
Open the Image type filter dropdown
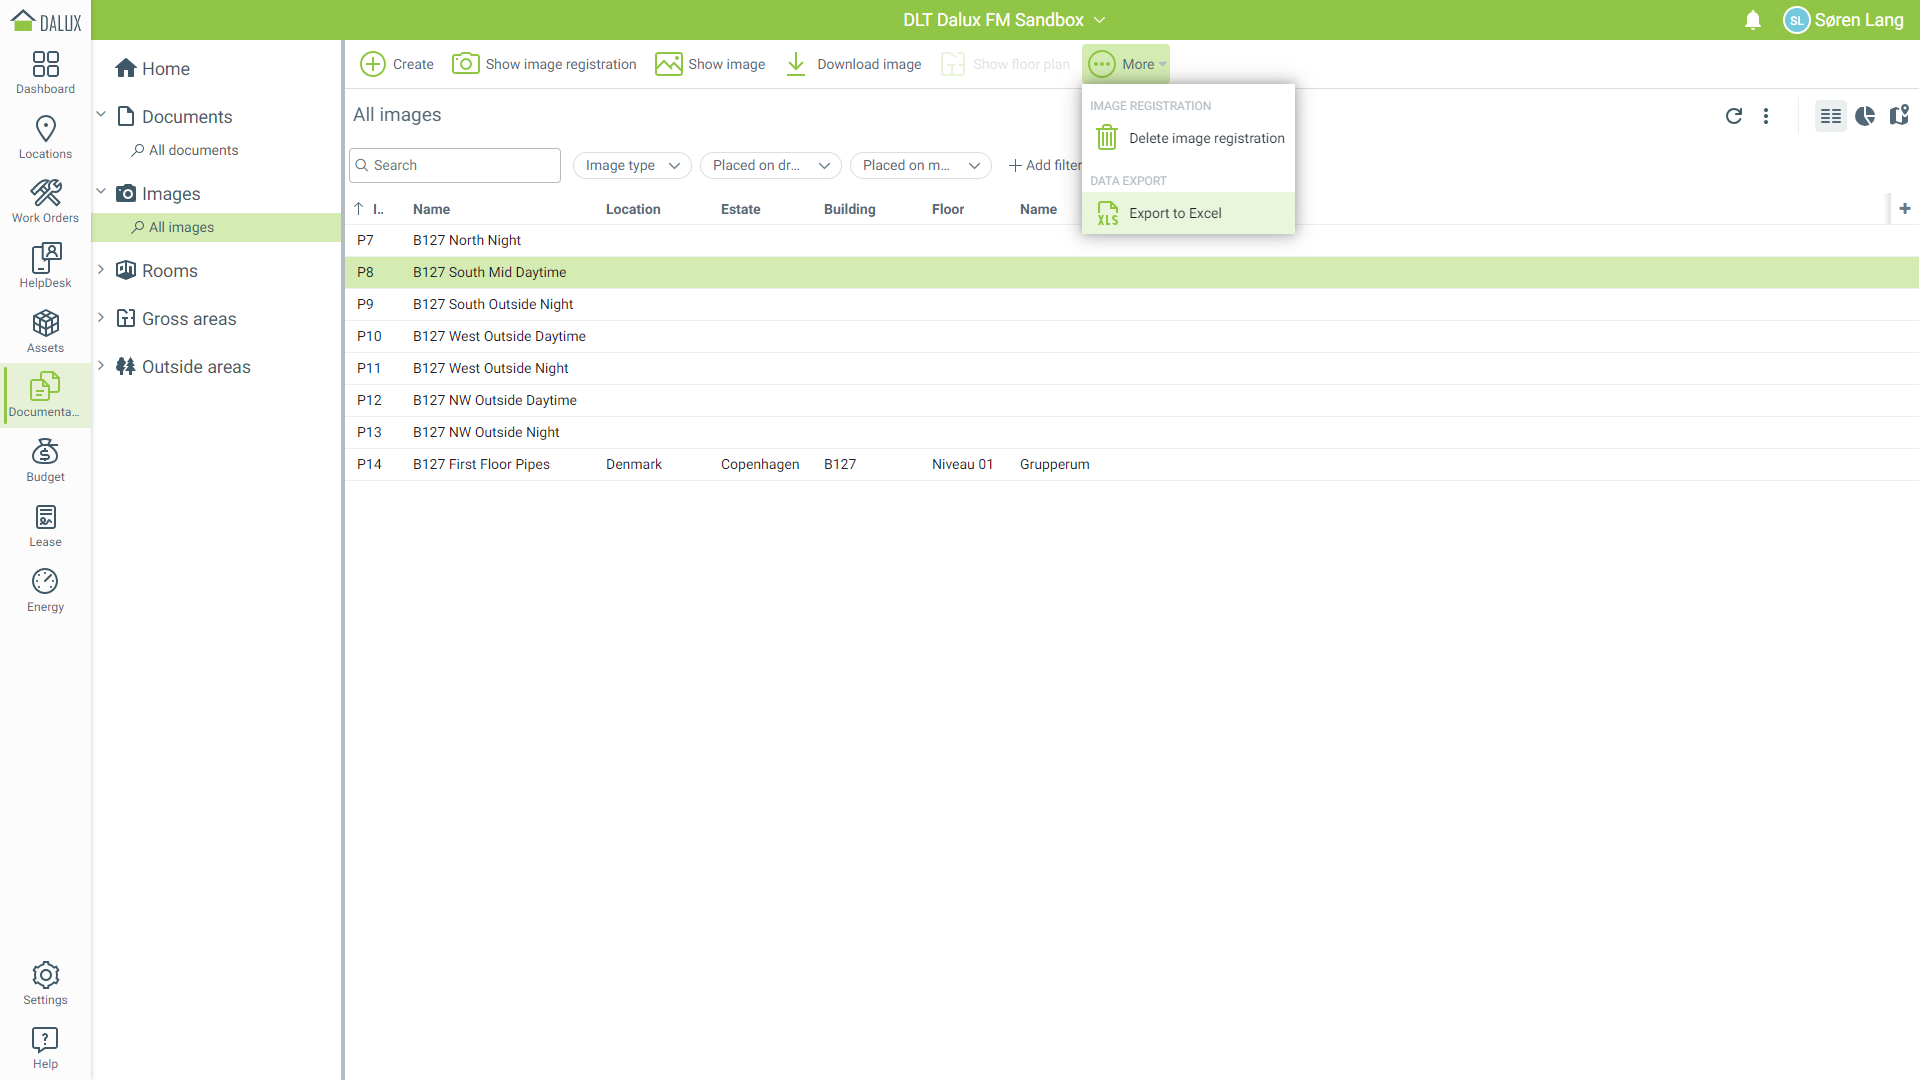tap(632, 166)
